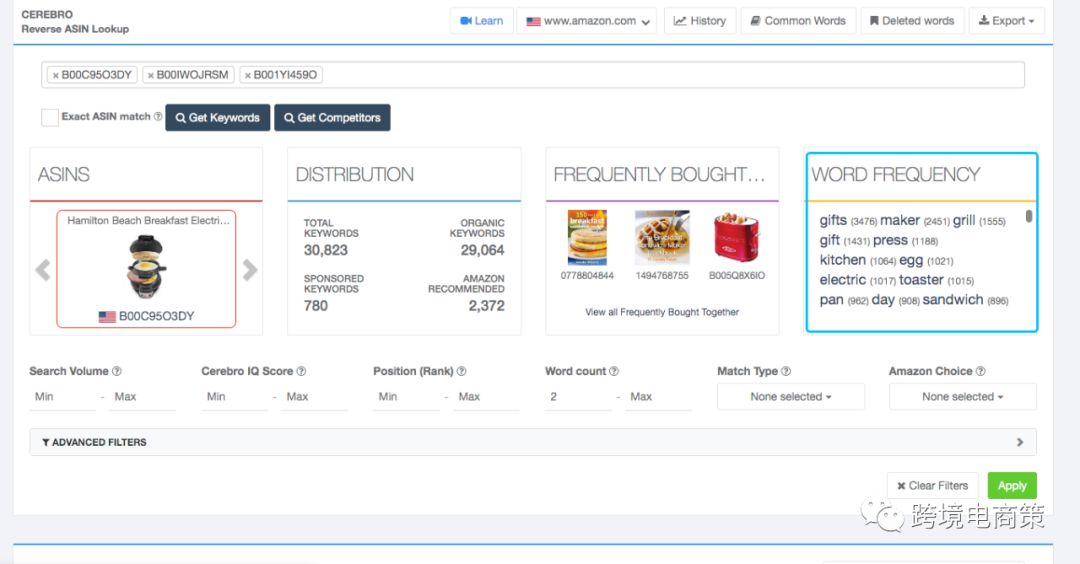Click the help icon beside Cerebro IQ Score
The height and width of the screenshot is (564, 1080).
pyautogui.click(x=301, y=371)
